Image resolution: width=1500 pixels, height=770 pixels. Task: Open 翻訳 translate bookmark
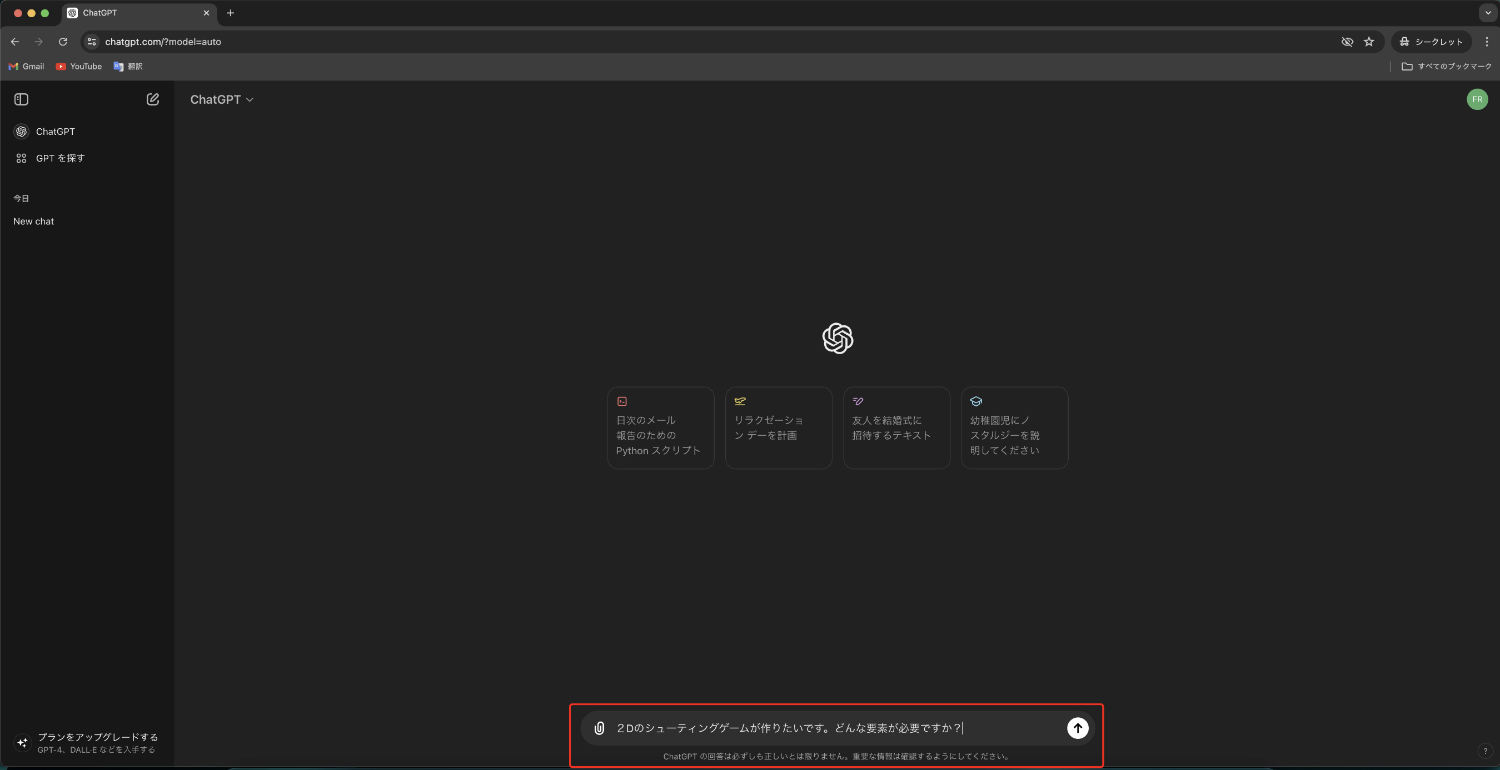[x=128, y=66]
